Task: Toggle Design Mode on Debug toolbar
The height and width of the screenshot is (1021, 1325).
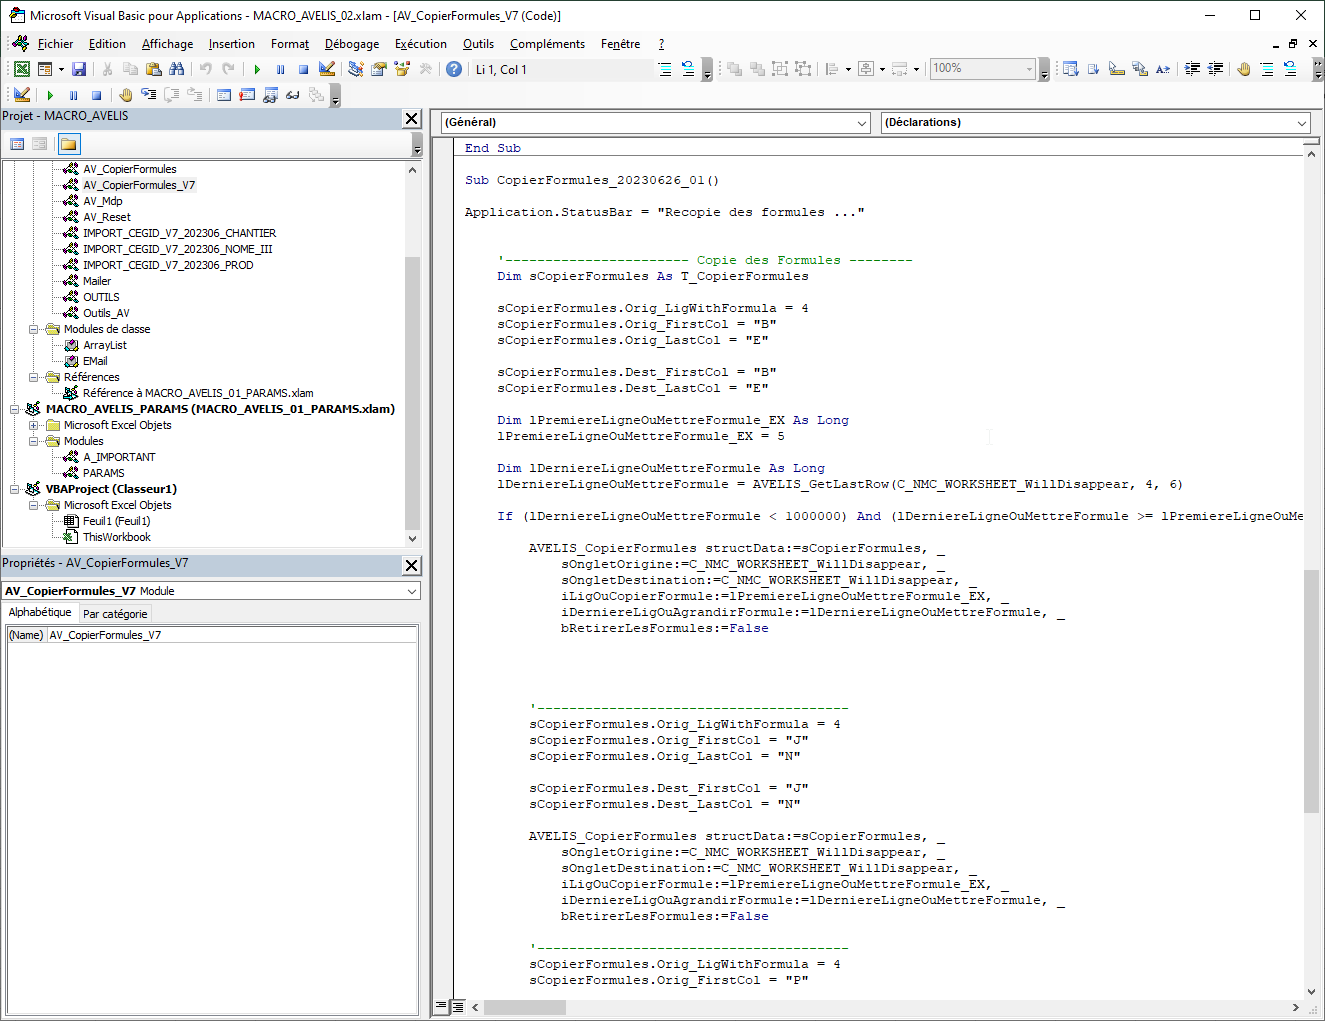Action: pos(22,95)
